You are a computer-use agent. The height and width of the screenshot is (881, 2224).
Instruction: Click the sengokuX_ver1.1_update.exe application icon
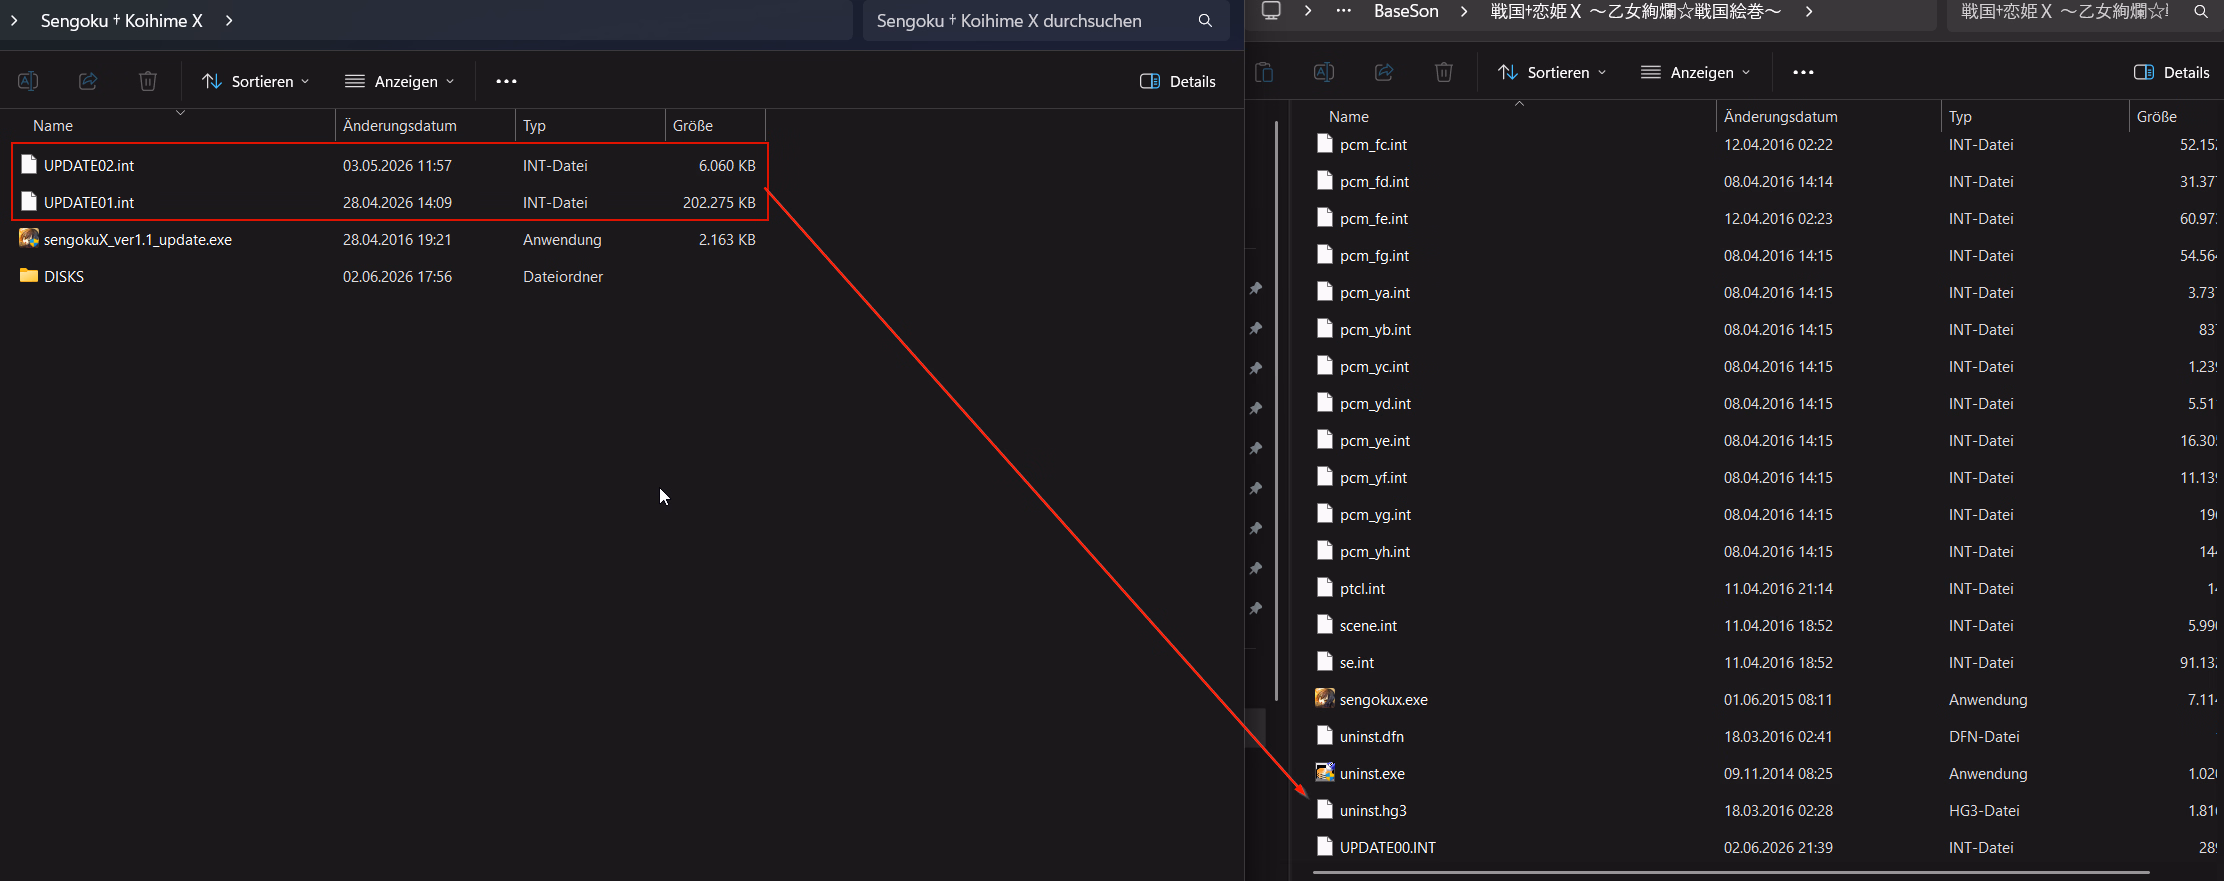29,239
